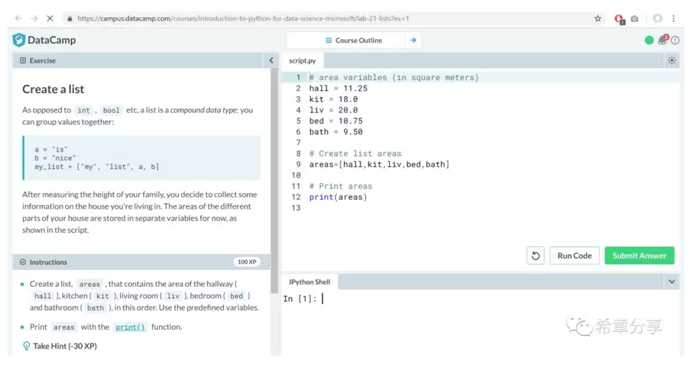Image resolution: width=692 pixels, height=379 pixels.
Task: Collapse the IPython Shell with the chevron
Action: point(671,282)
